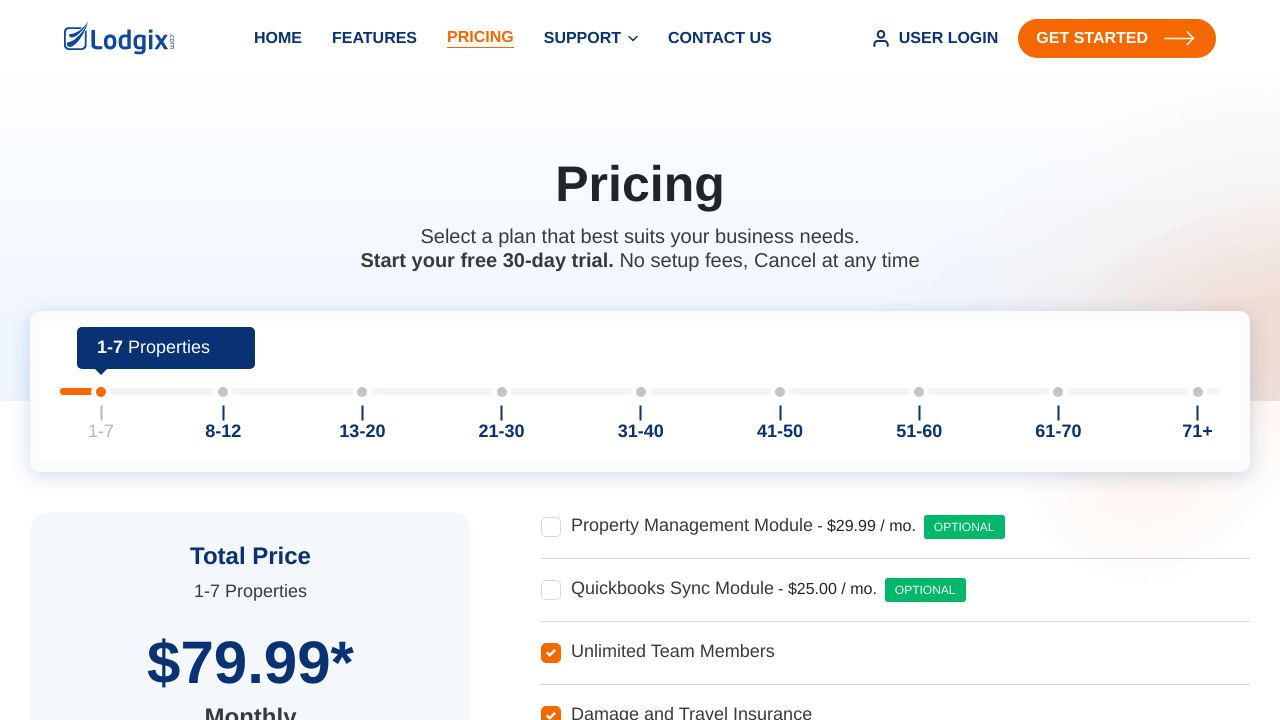Open the Features page

[374, 38]
